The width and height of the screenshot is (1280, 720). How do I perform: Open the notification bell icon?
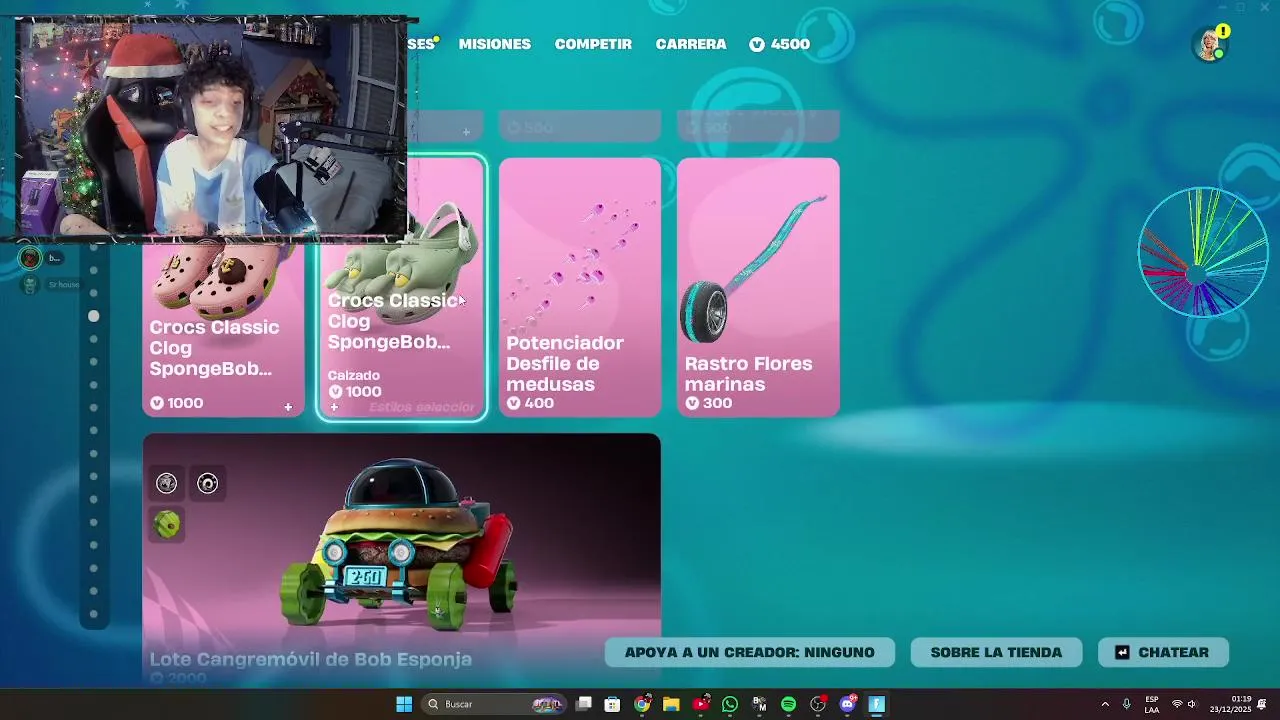click(x=1263, y=704)
